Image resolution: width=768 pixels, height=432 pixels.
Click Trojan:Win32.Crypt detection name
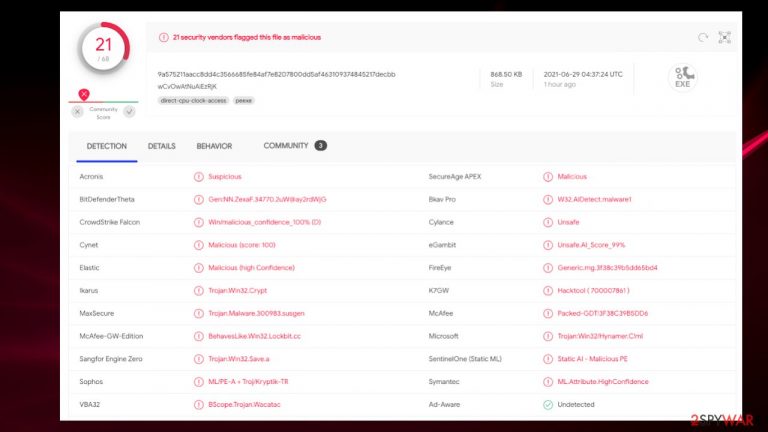pyautogui.click(x=238, y=291)
